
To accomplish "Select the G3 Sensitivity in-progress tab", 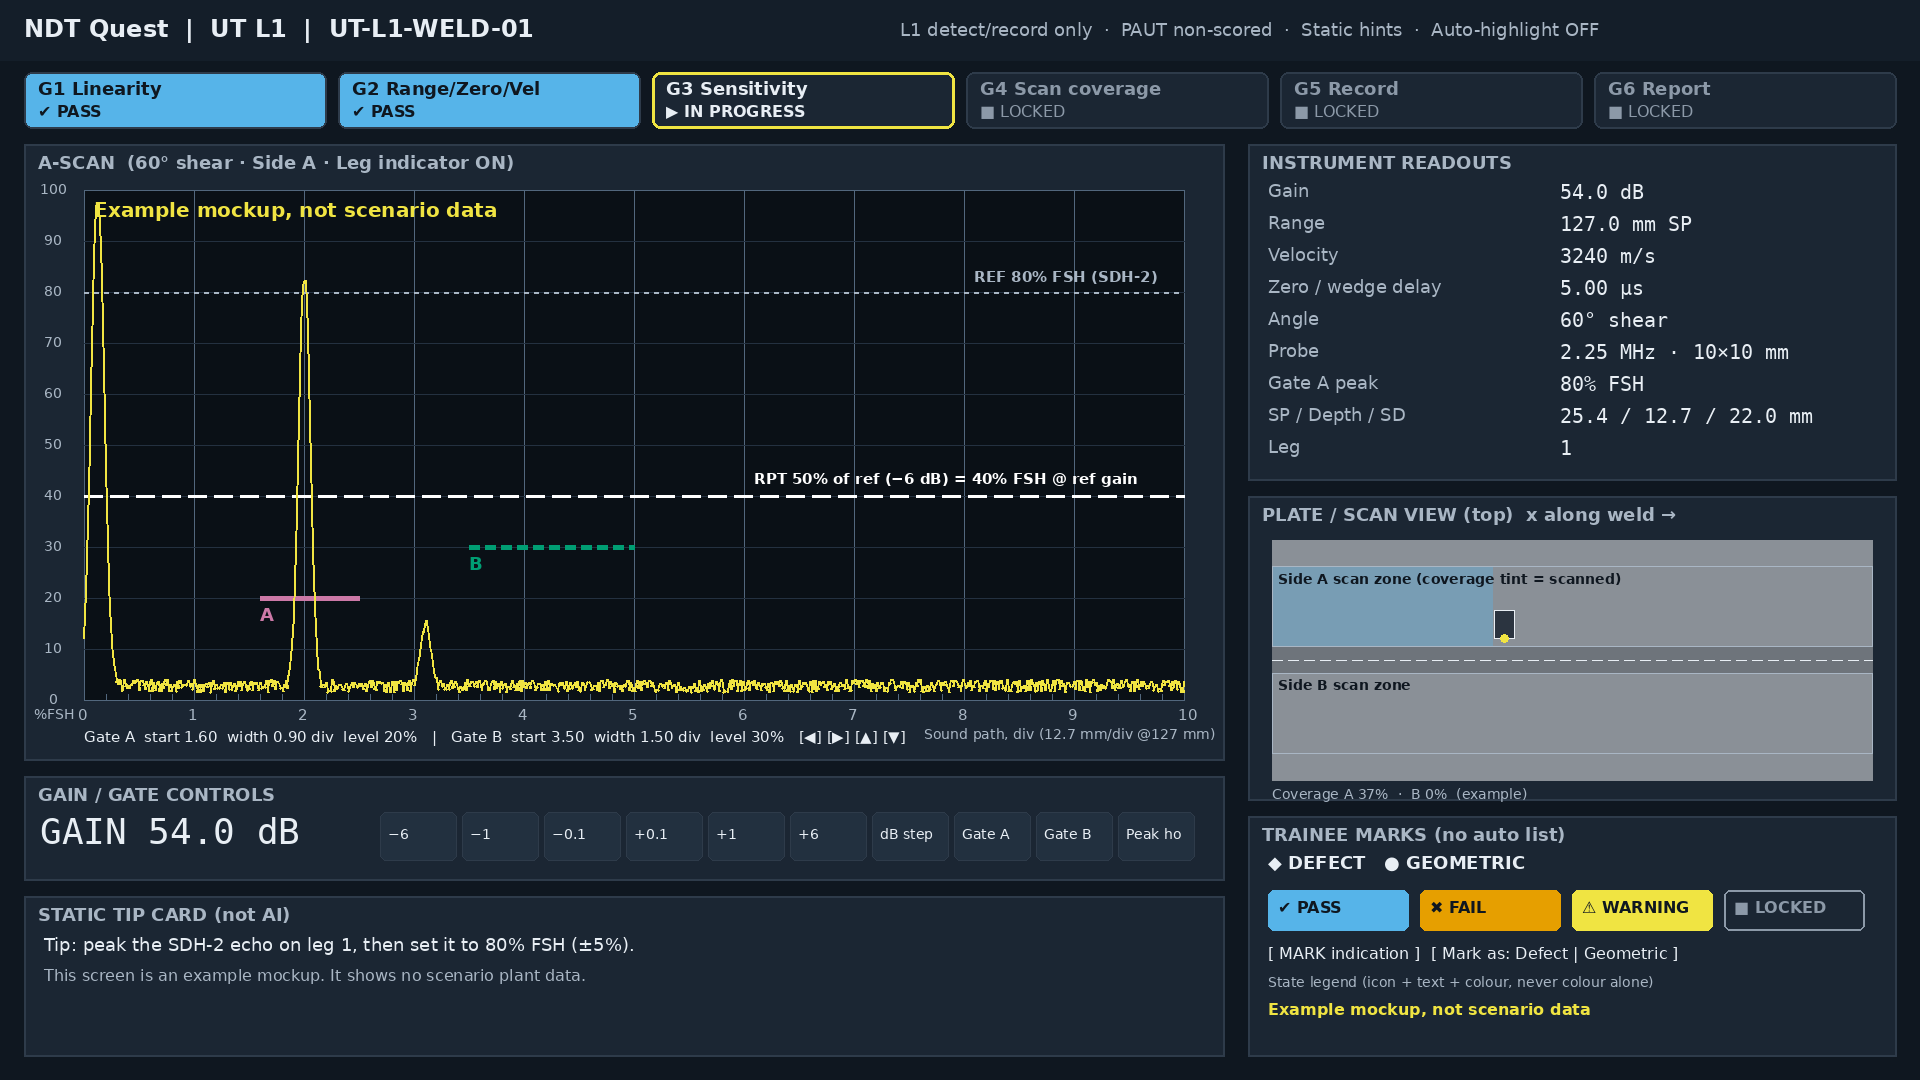I will click(803, 100).
